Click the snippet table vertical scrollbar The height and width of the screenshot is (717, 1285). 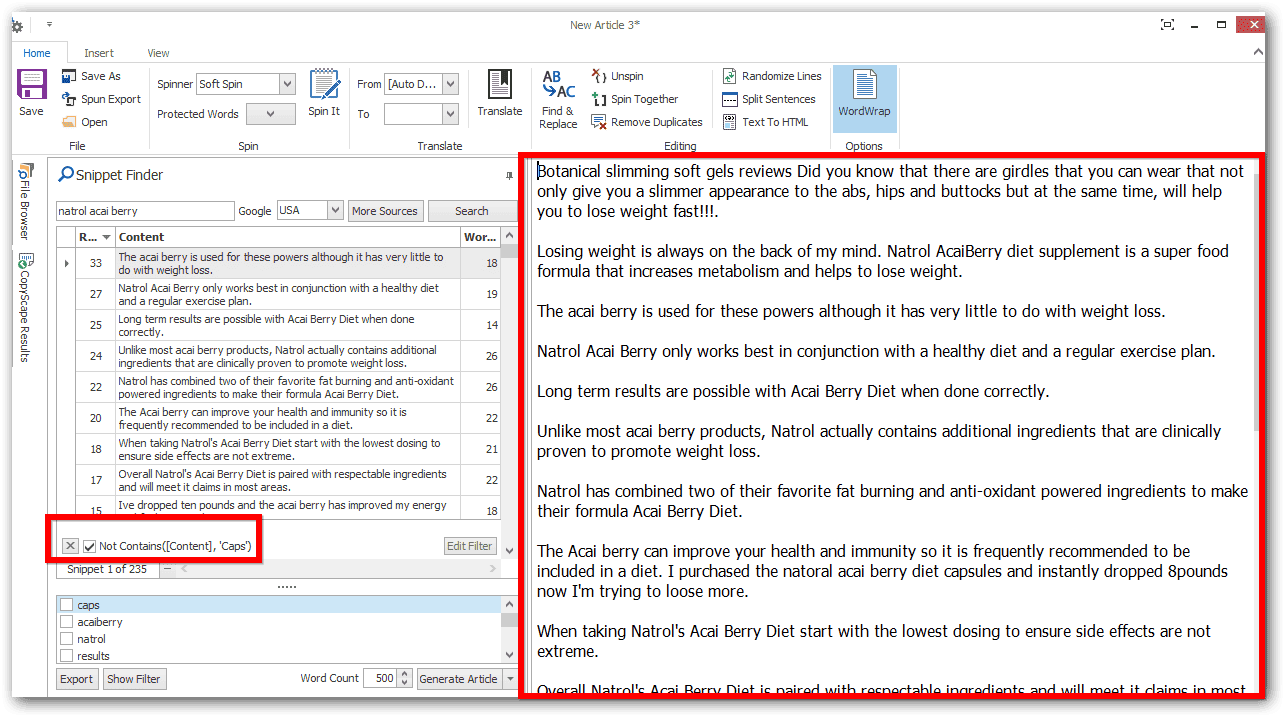509,392
